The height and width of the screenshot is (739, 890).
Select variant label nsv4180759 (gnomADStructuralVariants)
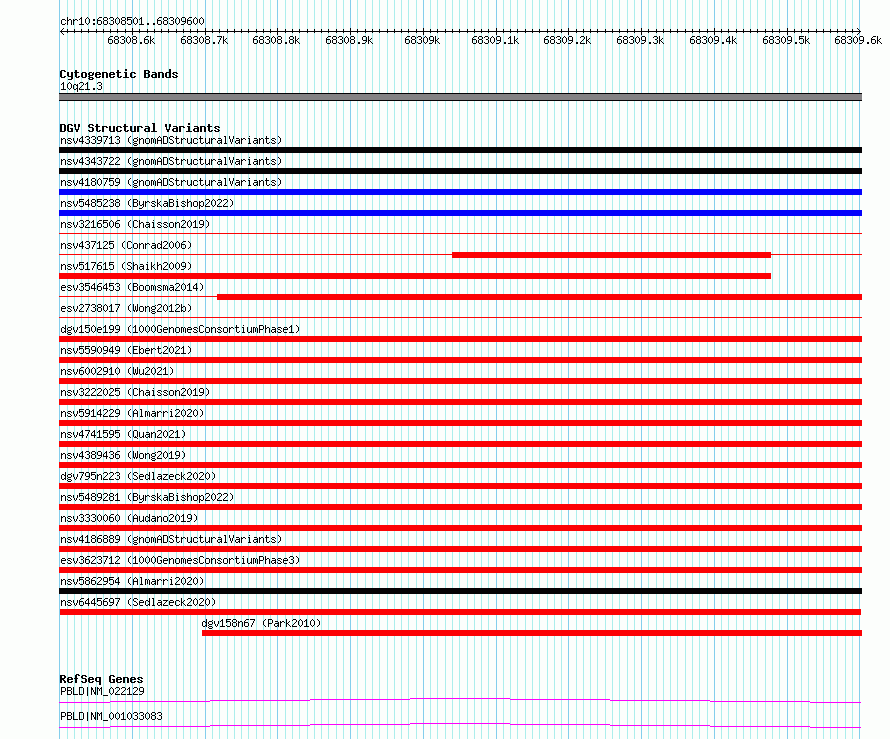(171, 182)
